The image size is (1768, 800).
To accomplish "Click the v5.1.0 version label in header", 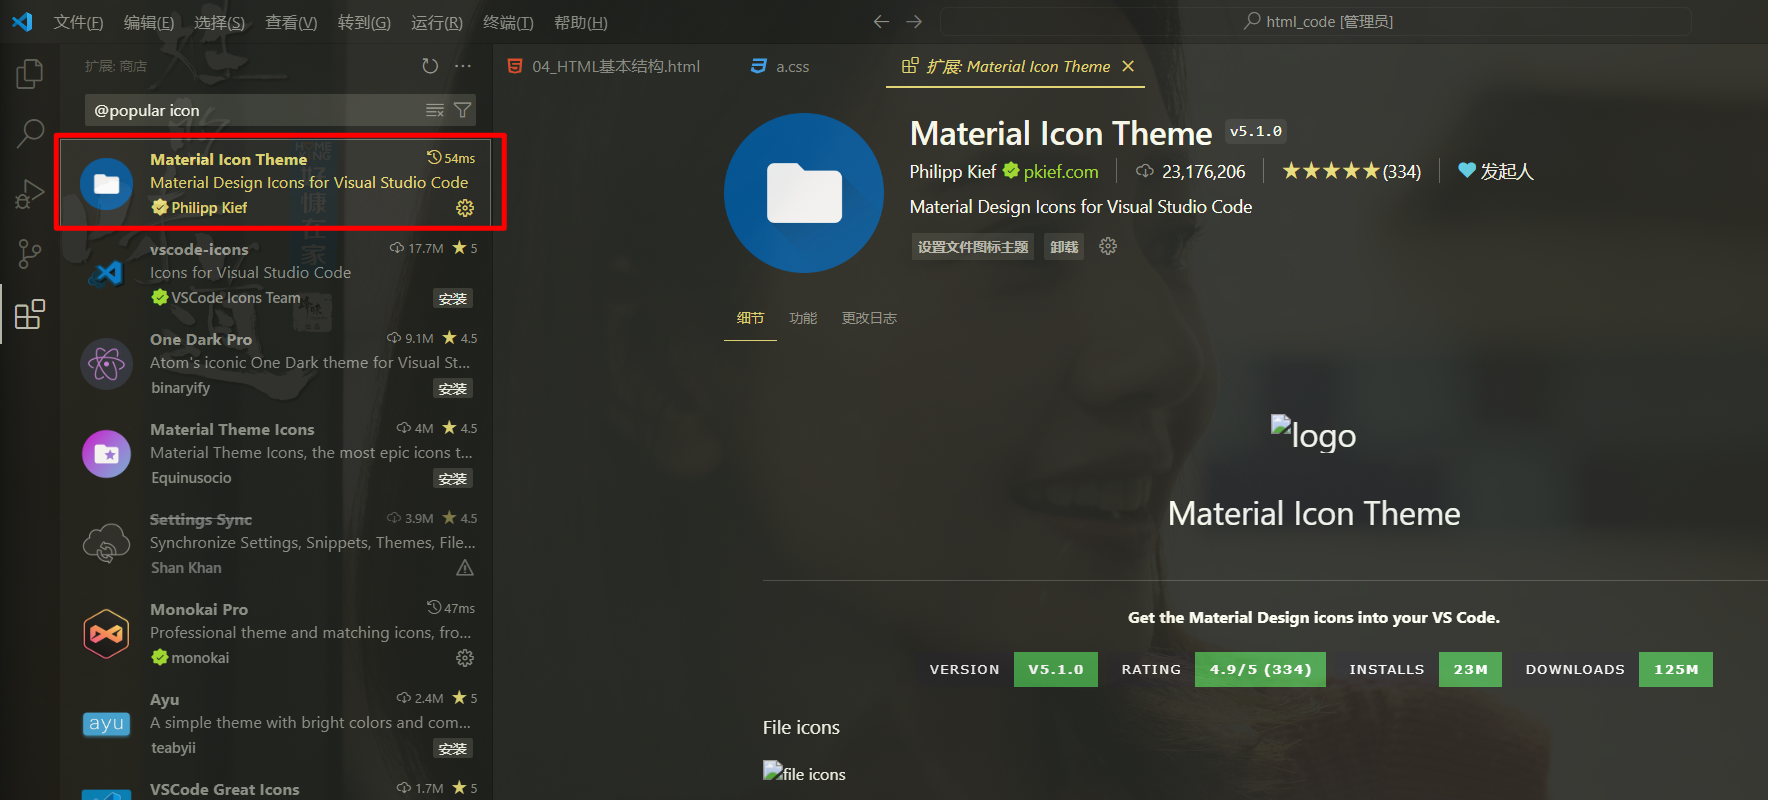I will (1256, 131).
